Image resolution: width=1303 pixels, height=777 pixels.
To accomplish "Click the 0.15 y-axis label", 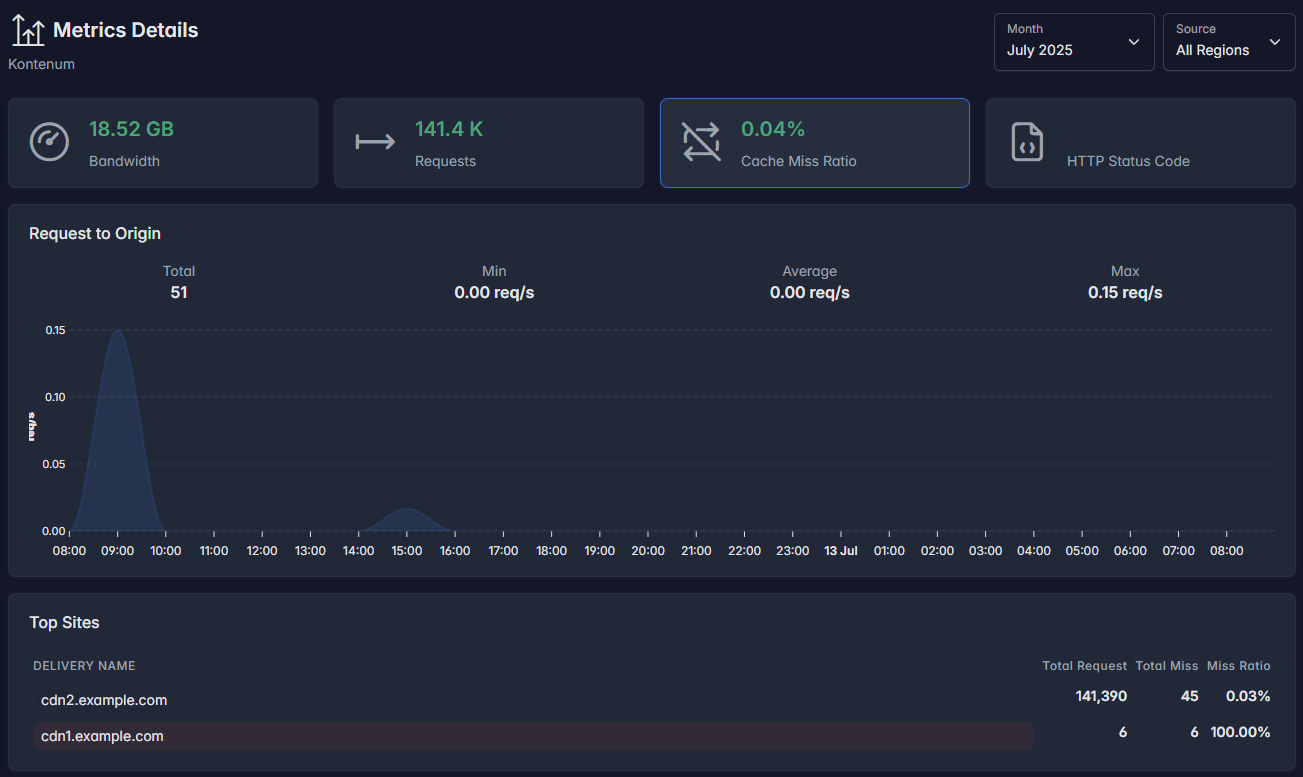I will (55, 330).
